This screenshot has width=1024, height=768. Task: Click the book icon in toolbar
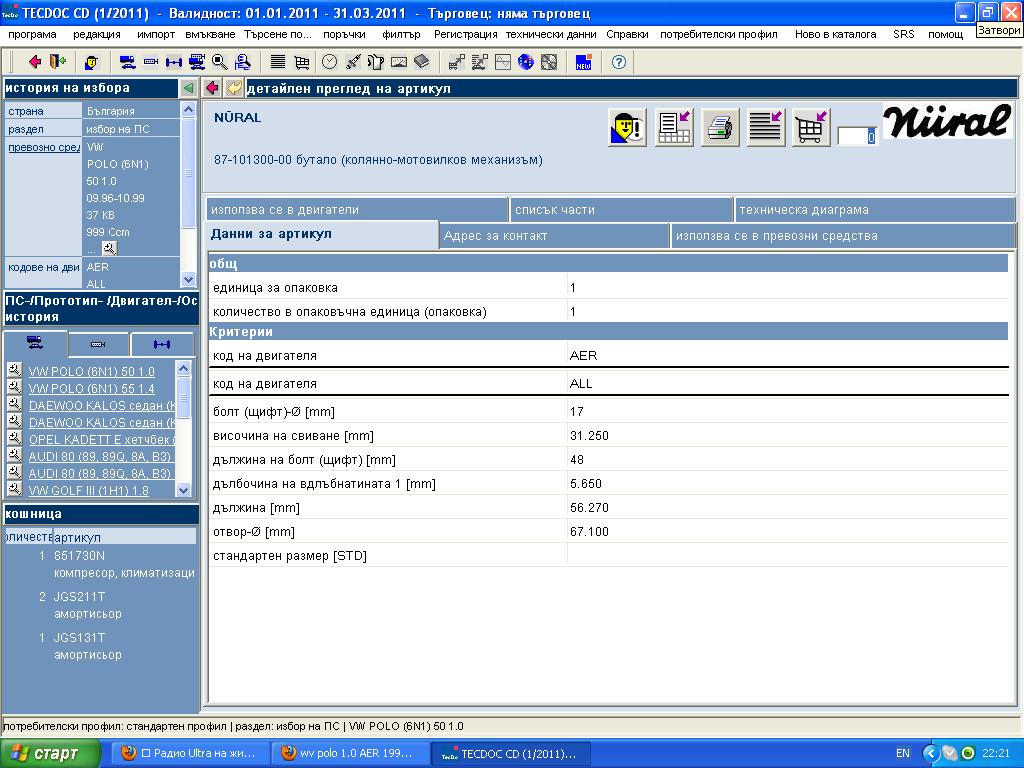[x=421, y=62]
